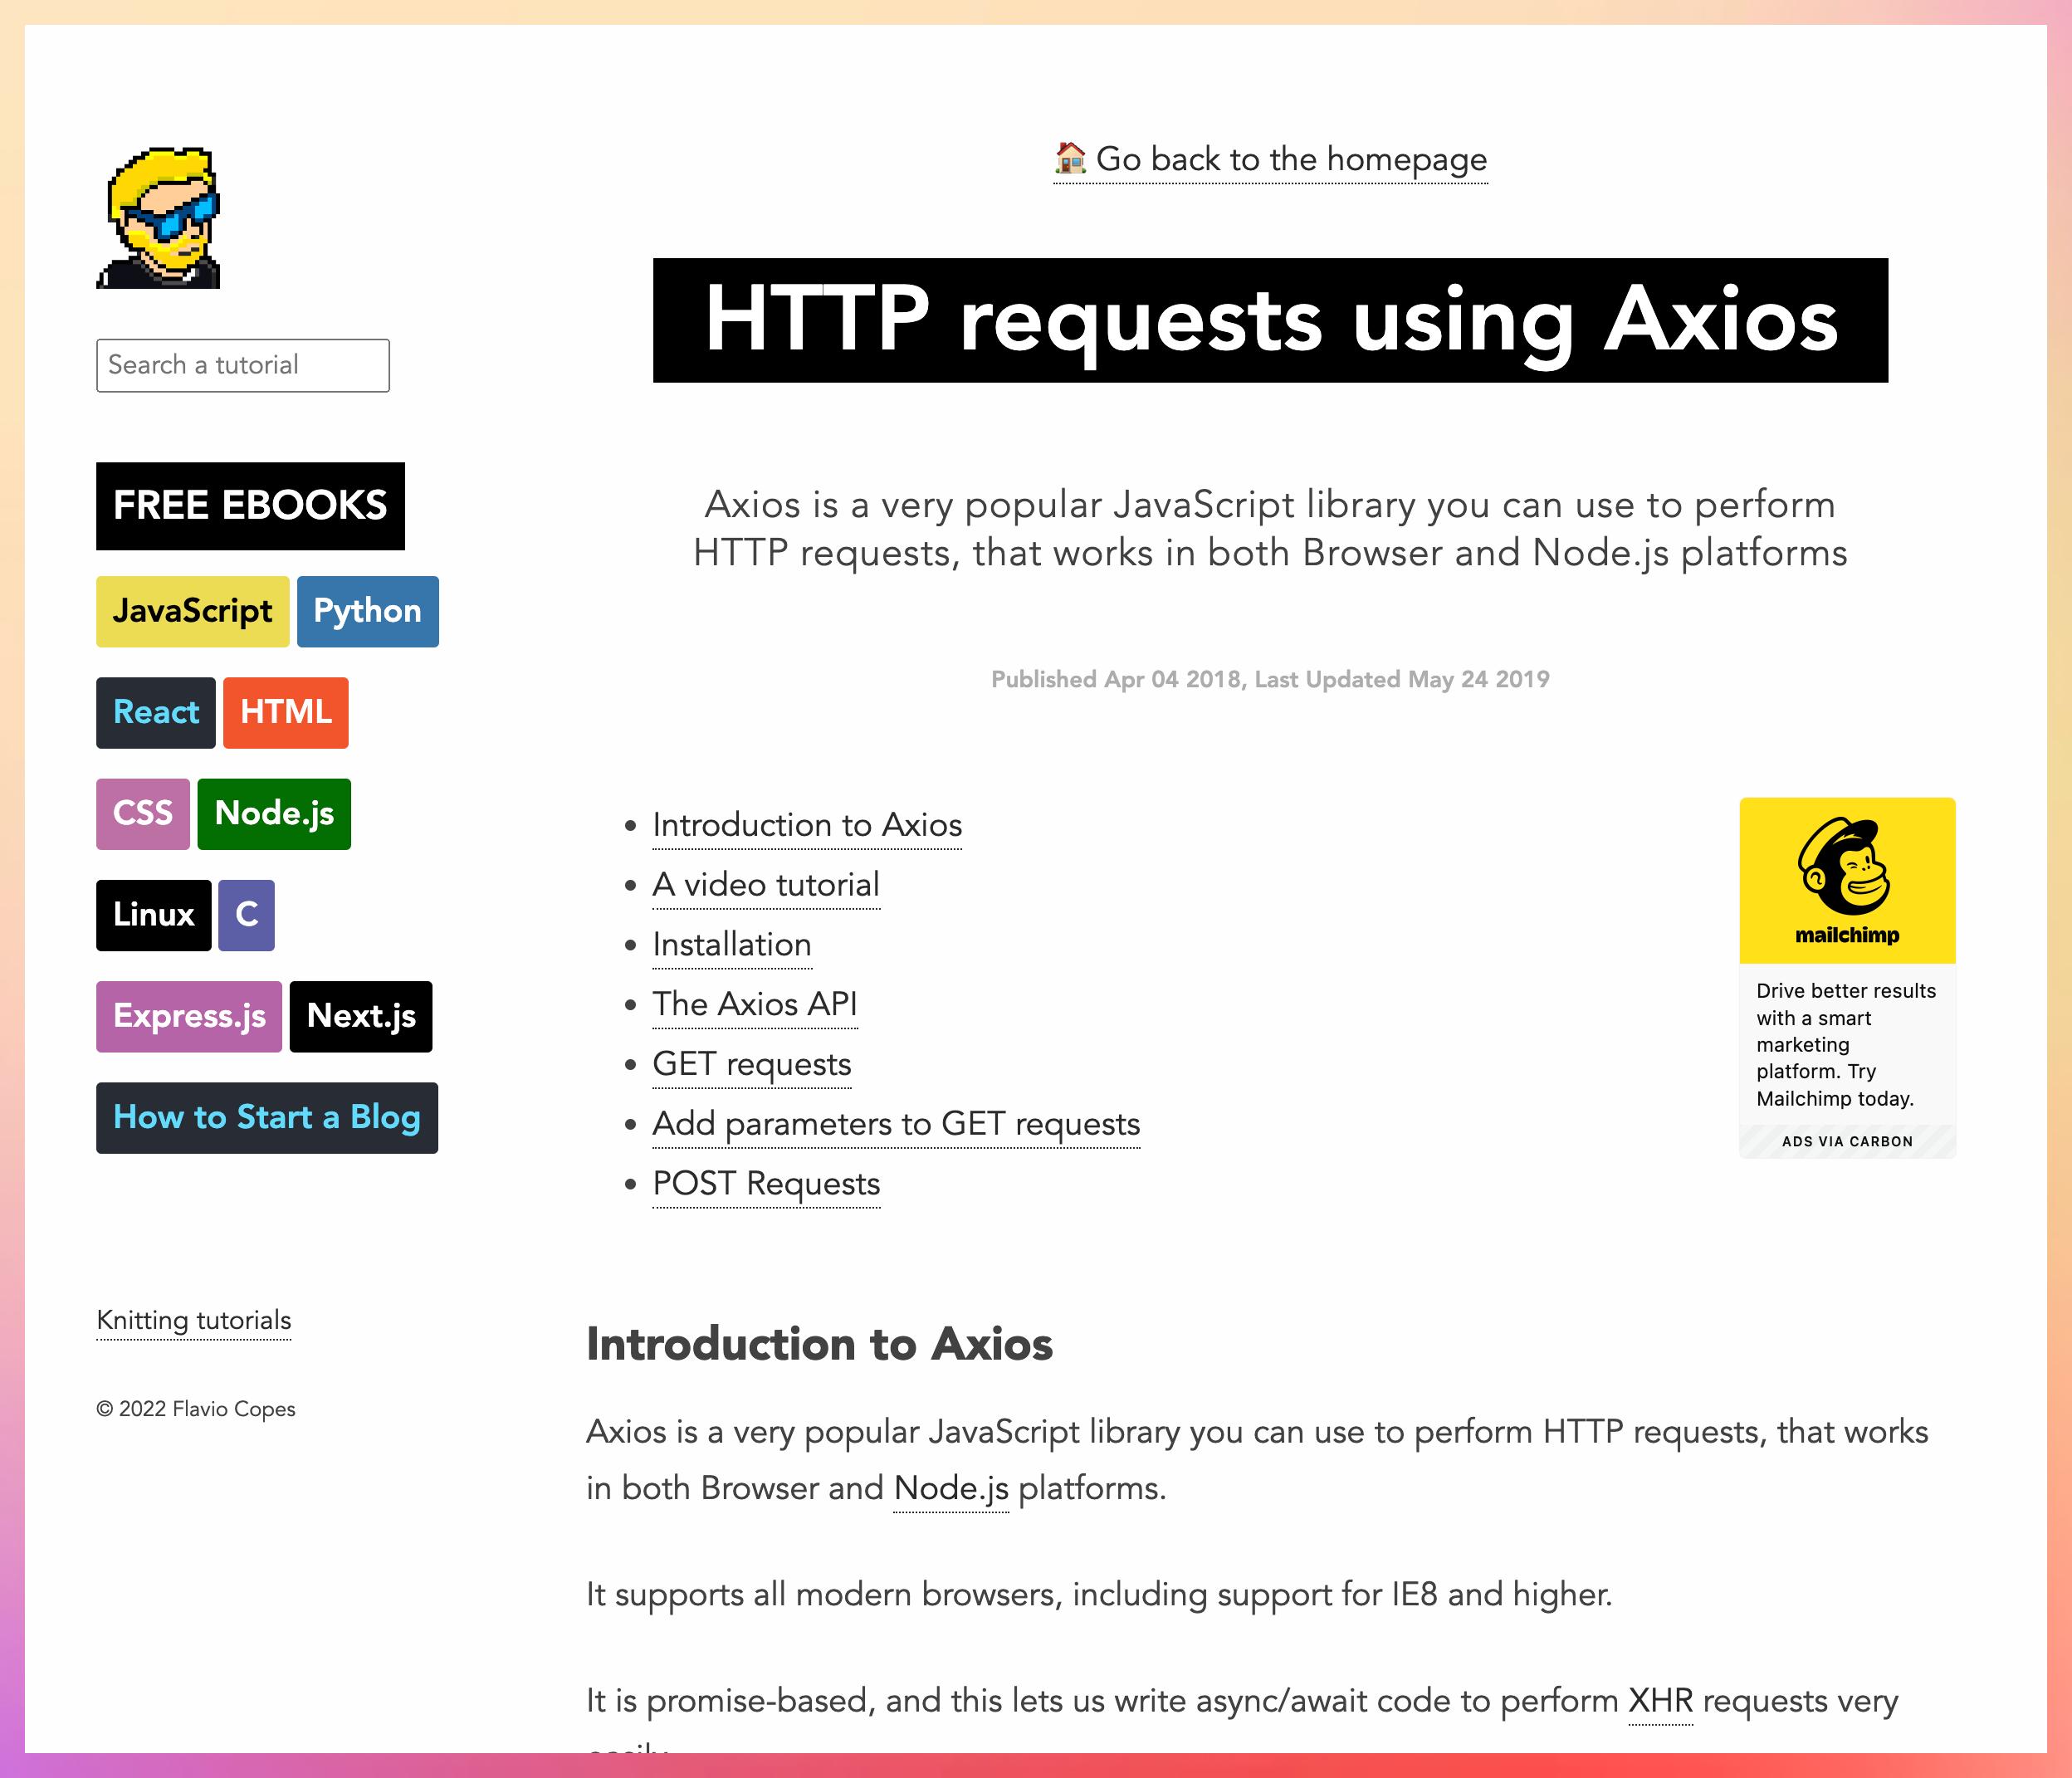Image resolution: width=2072 pixels, height=1778 pixels.
Task: Click the Published Apr 04 2018 date line
Action: (x=1270, y=679)
